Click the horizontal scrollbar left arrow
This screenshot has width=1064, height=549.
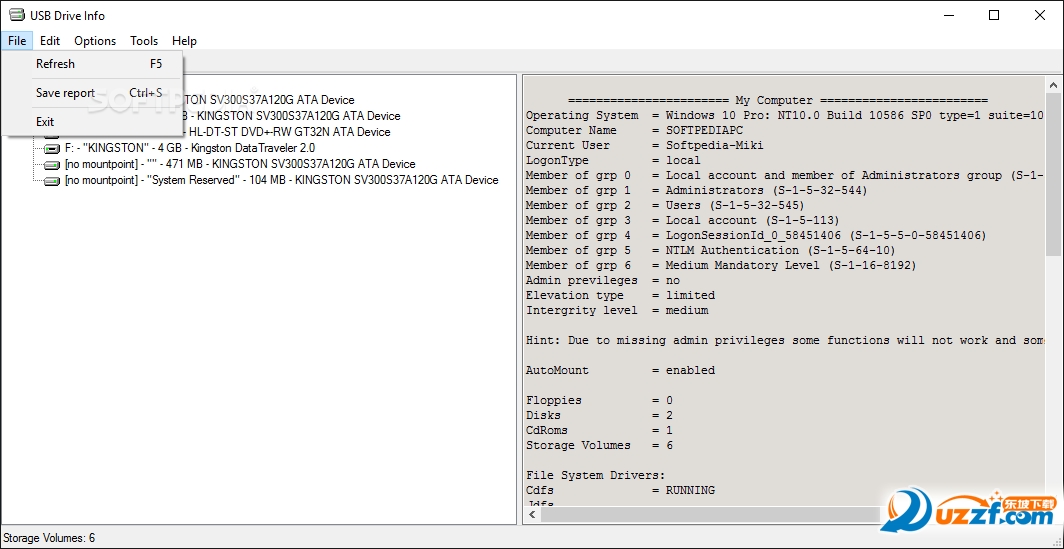click(533, 515)
